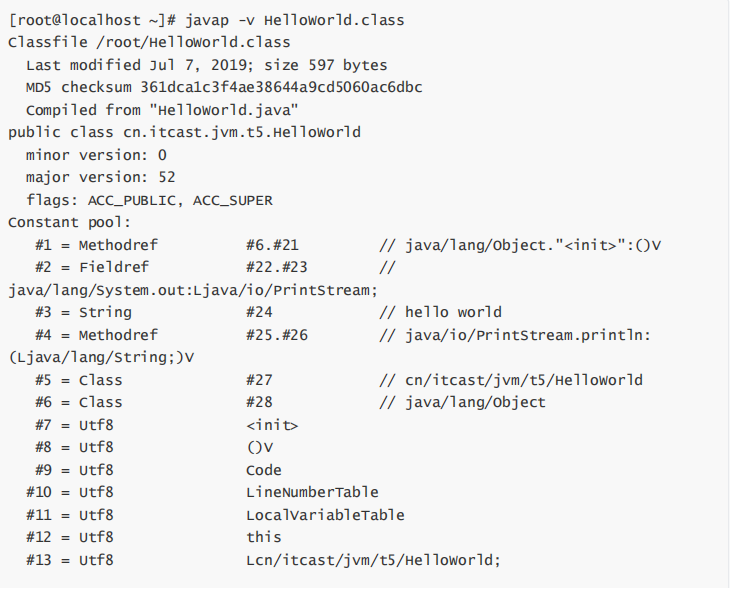Click the #1 = Methodref entry

(96, 245)
